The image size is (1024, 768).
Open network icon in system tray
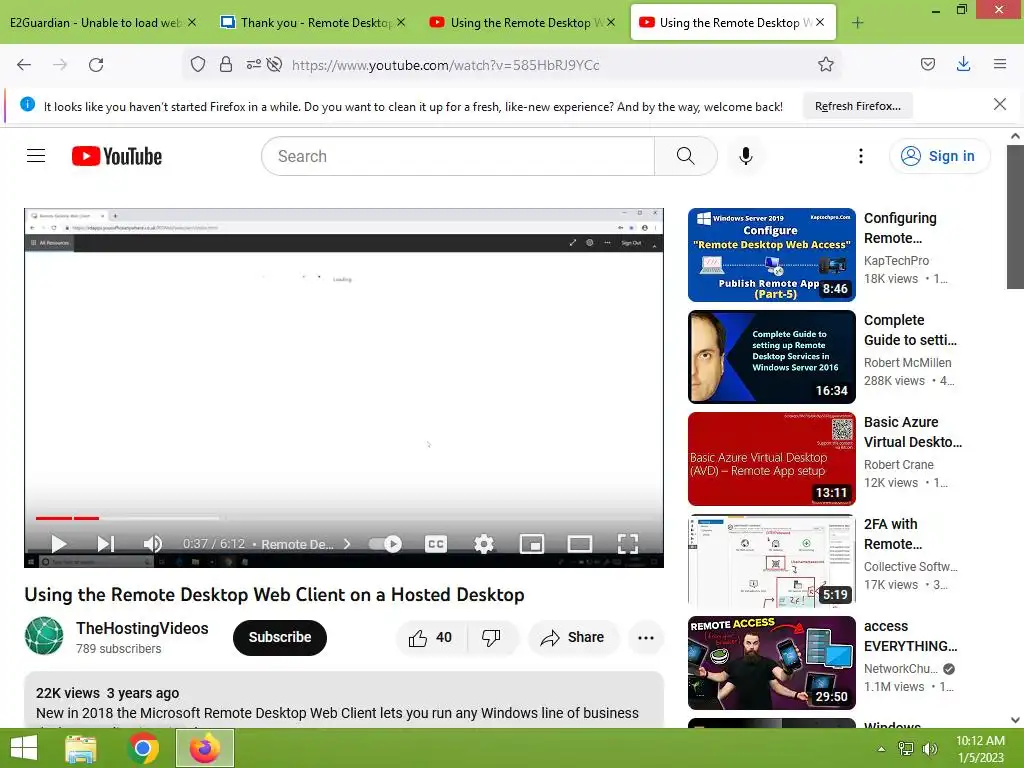[906, 749]
